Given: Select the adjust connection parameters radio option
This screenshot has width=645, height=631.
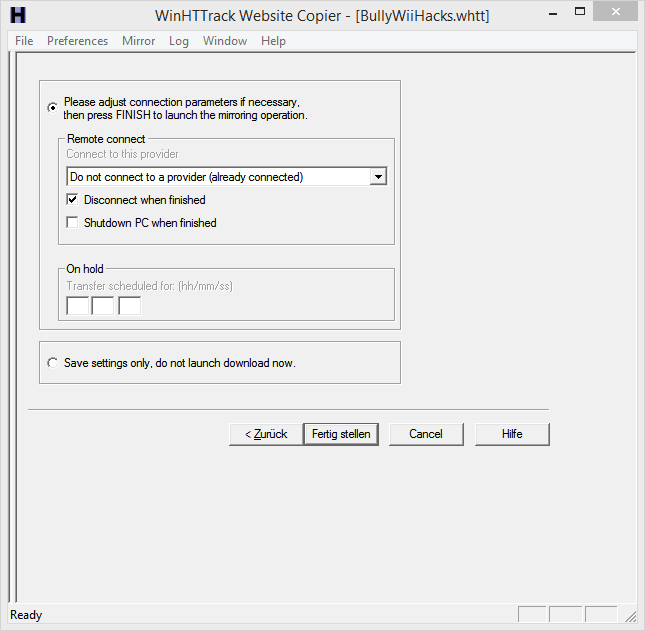Looking at the screenshot, I should coord(52,108).
